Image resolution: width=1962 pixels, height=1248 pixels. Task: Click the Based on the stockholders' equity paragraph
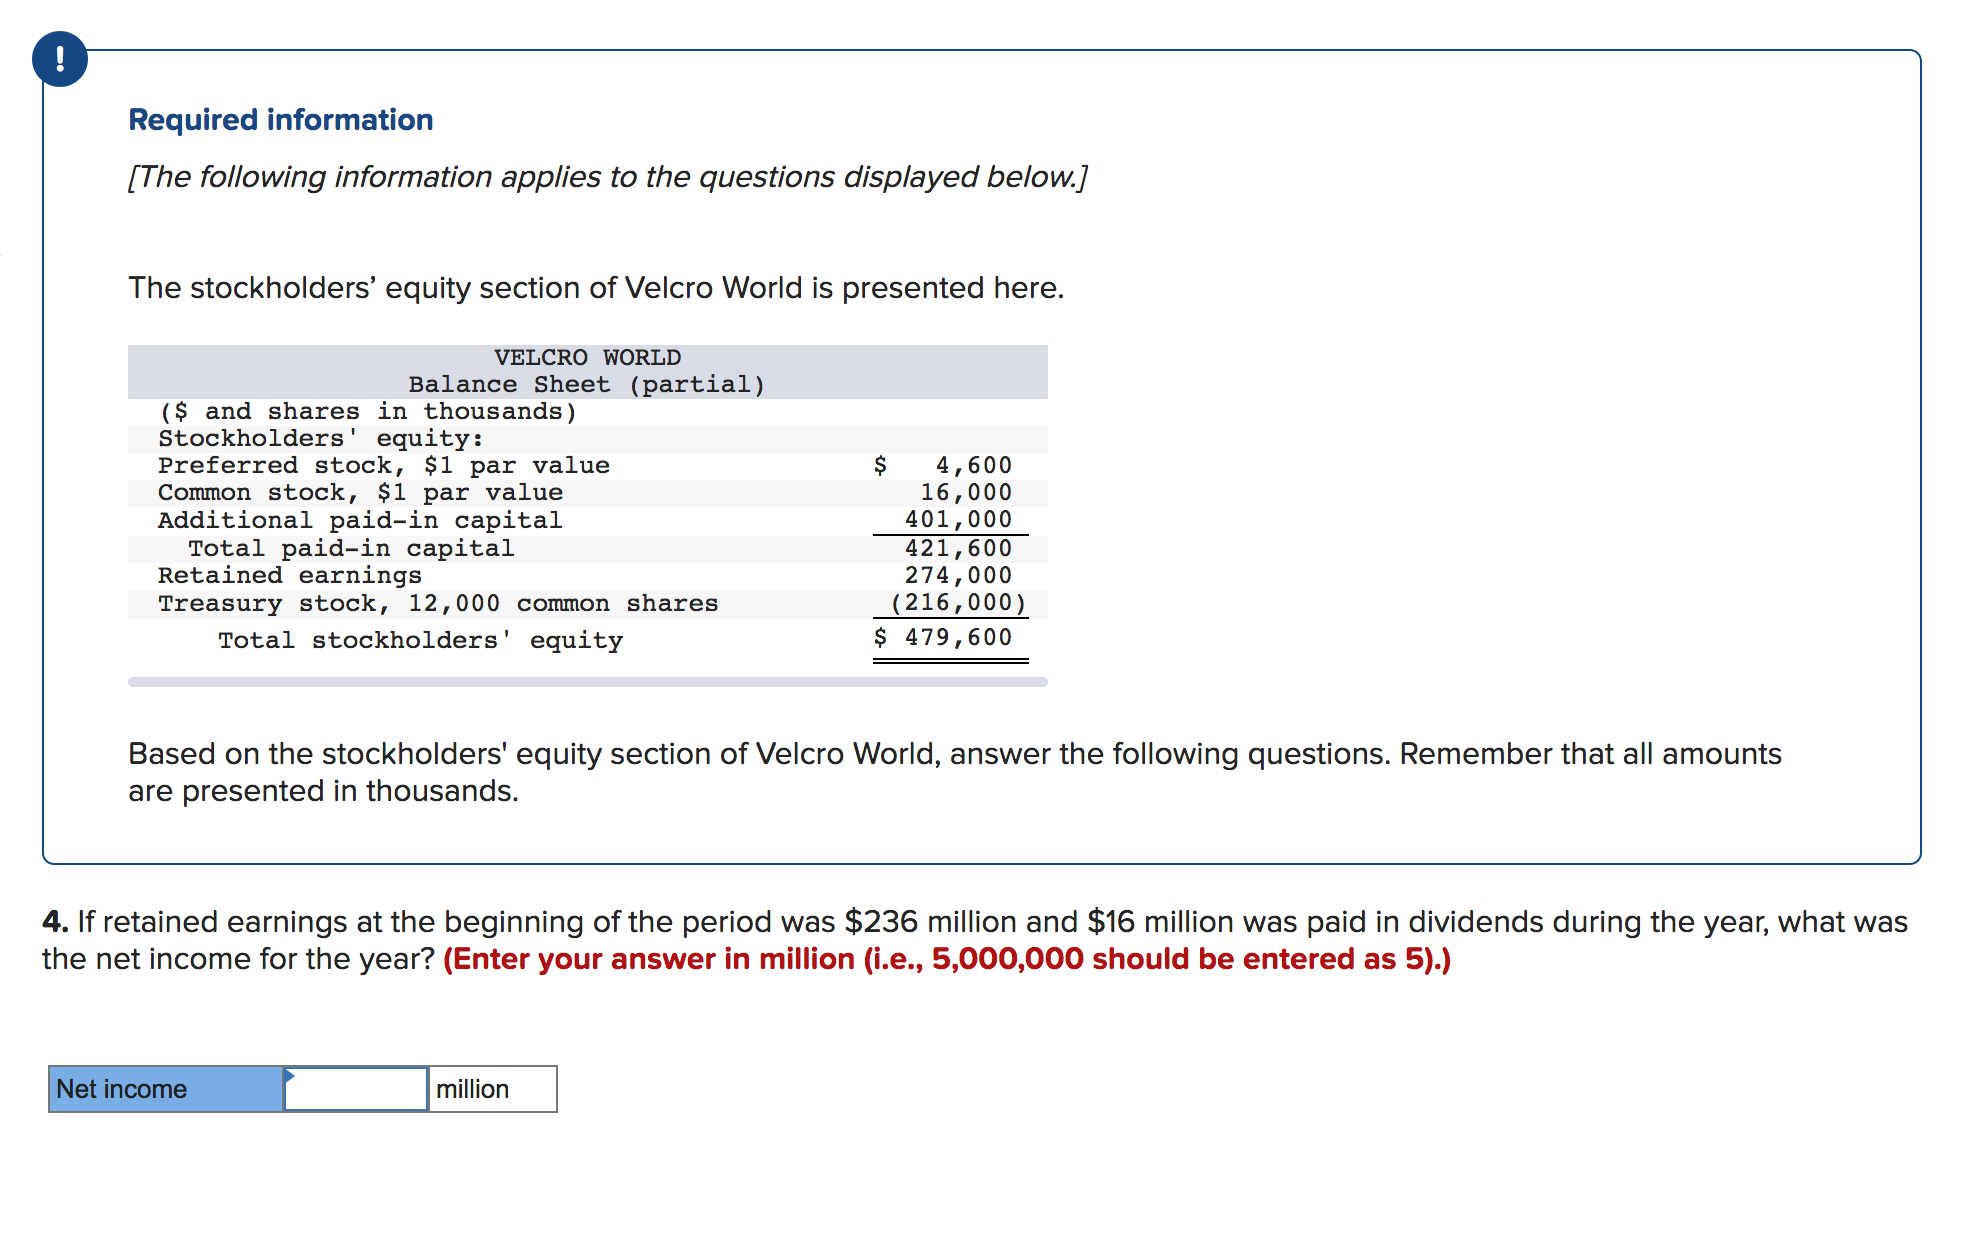(955, 772)
